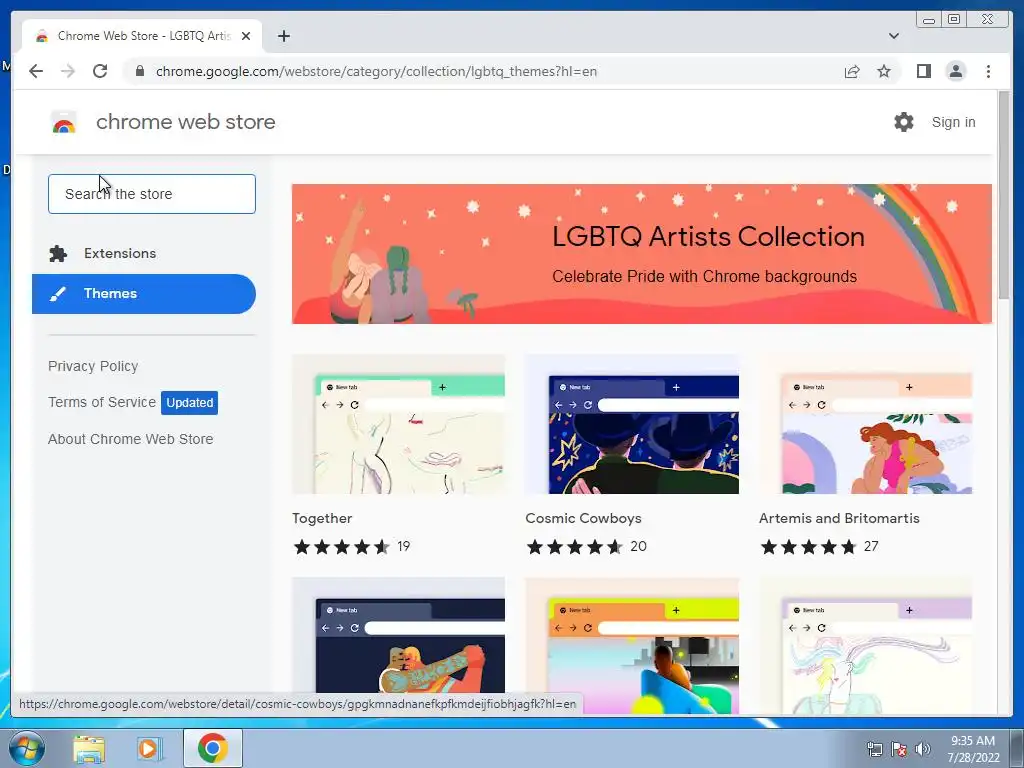Open the Windows Start menu

27,748
